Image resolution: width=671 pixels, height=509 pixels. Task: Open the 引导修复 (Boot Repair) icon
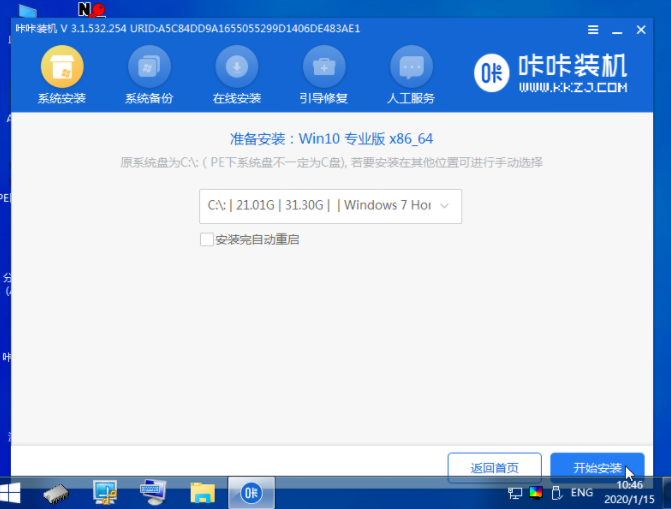324,68
